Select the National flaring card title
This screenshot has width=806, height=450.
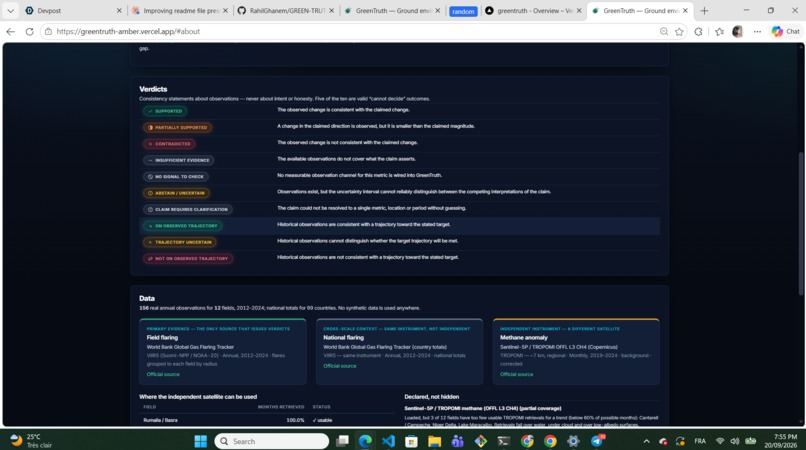[x=343, y=337]
